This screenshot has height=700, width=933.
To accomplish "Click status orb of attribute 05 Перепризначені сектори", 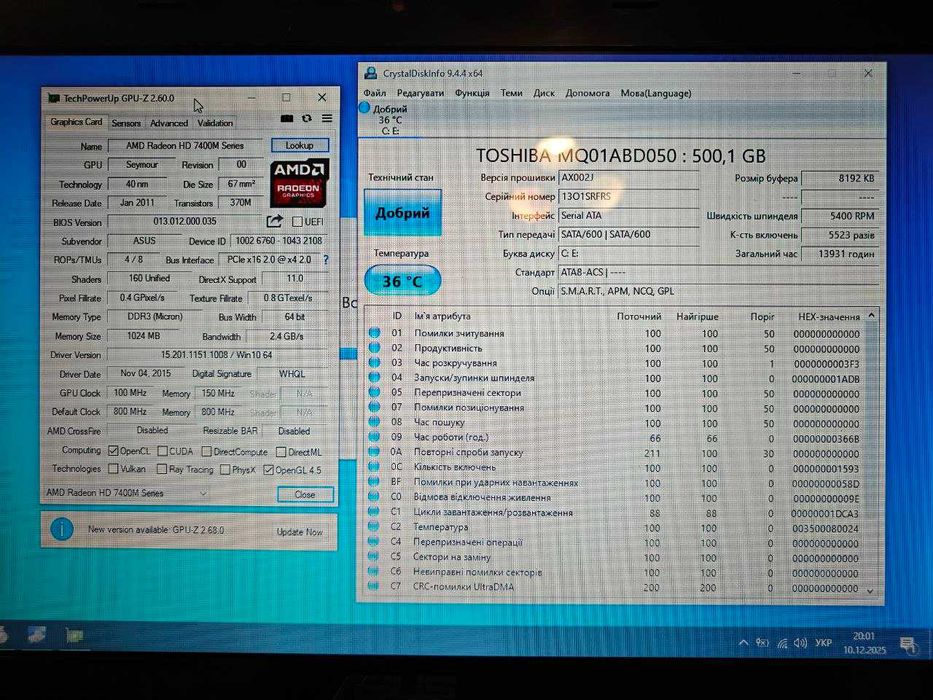I will coord(374,392).
